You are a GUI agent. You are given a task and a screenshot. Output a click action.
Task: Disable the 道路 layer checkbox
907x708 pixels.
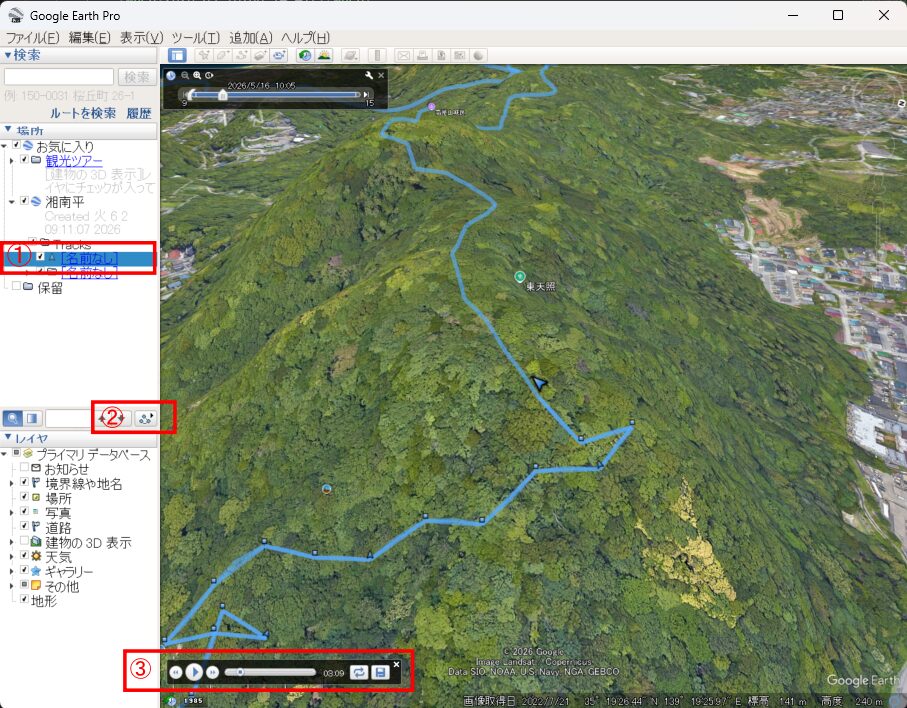click(x=24, y=526)
